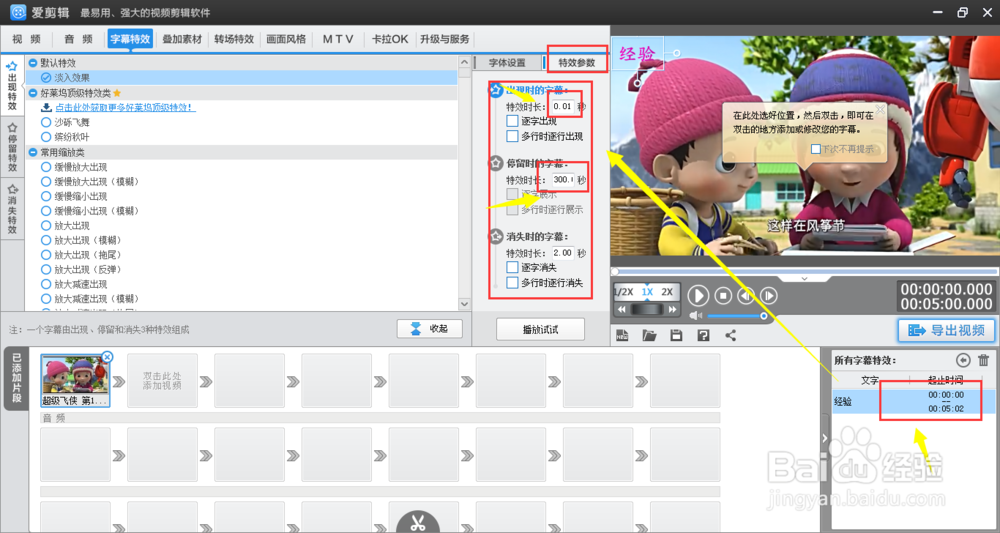The height and width of the screenshot is (533, 1000).
Task: Click the share icon
Action: tap(731, 335)
